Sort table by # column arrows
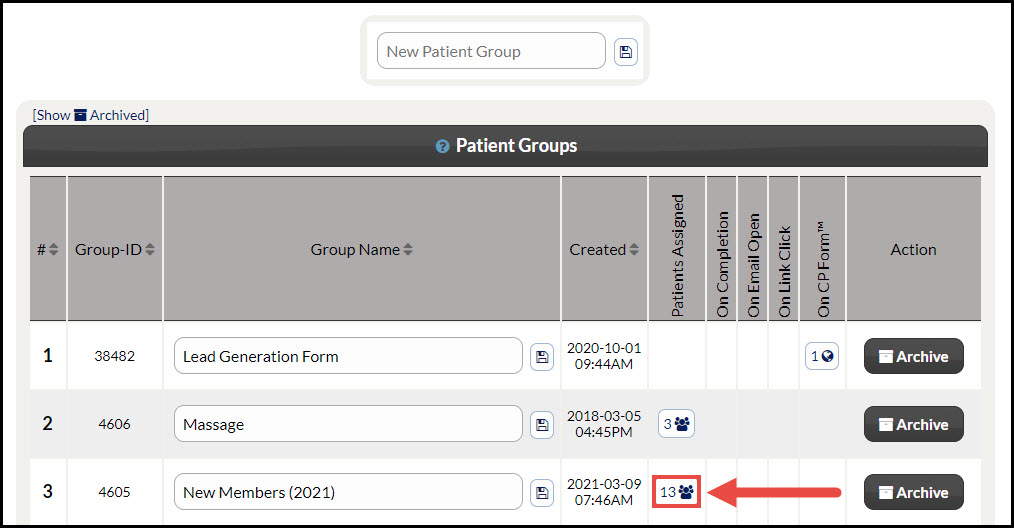 [54, 249]
